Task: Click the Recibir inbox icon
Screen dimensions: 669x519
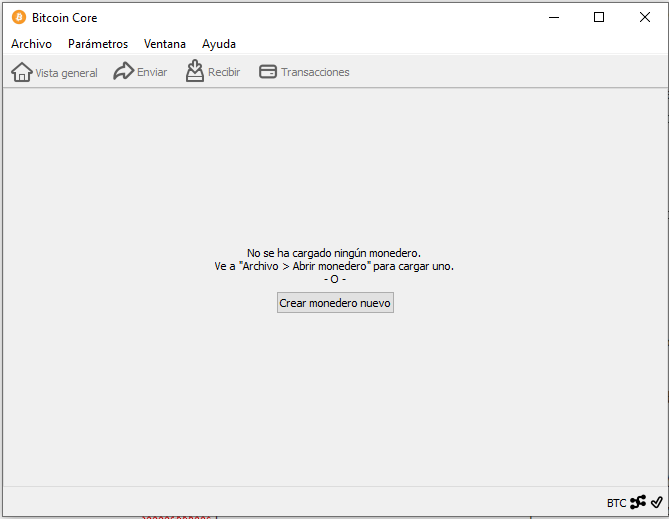Action: pos(195,71)
